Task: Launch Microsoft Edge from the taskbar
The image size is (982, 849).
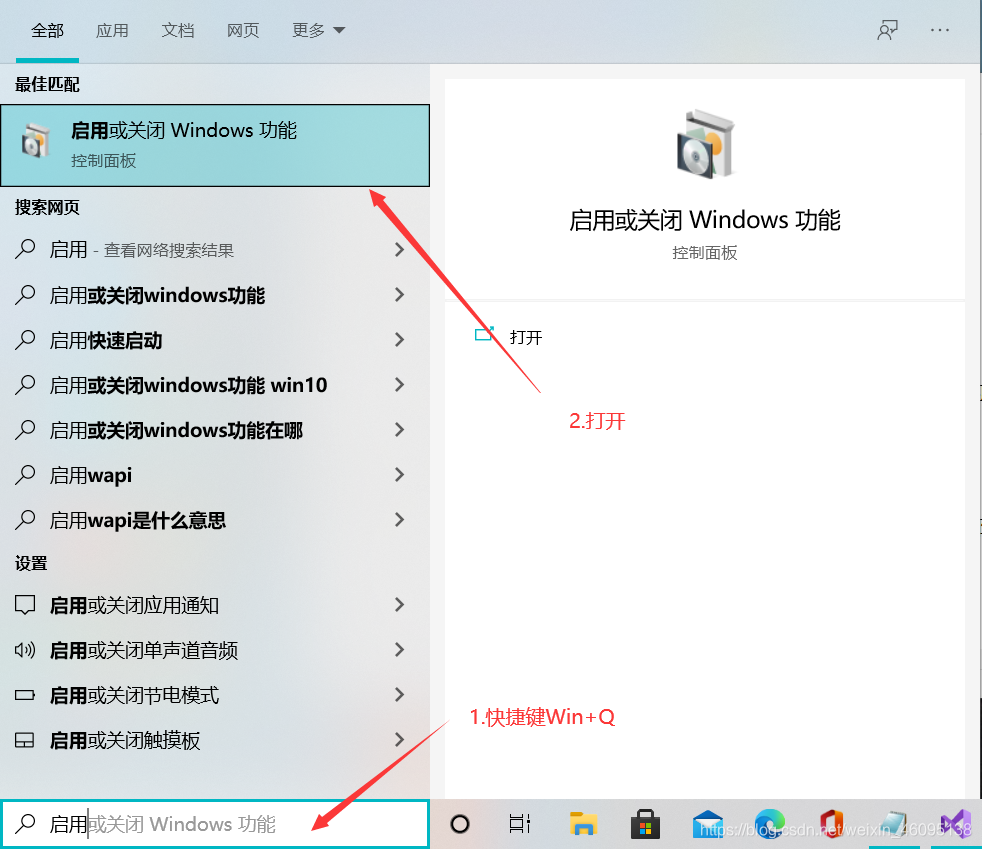Action: 770,824
